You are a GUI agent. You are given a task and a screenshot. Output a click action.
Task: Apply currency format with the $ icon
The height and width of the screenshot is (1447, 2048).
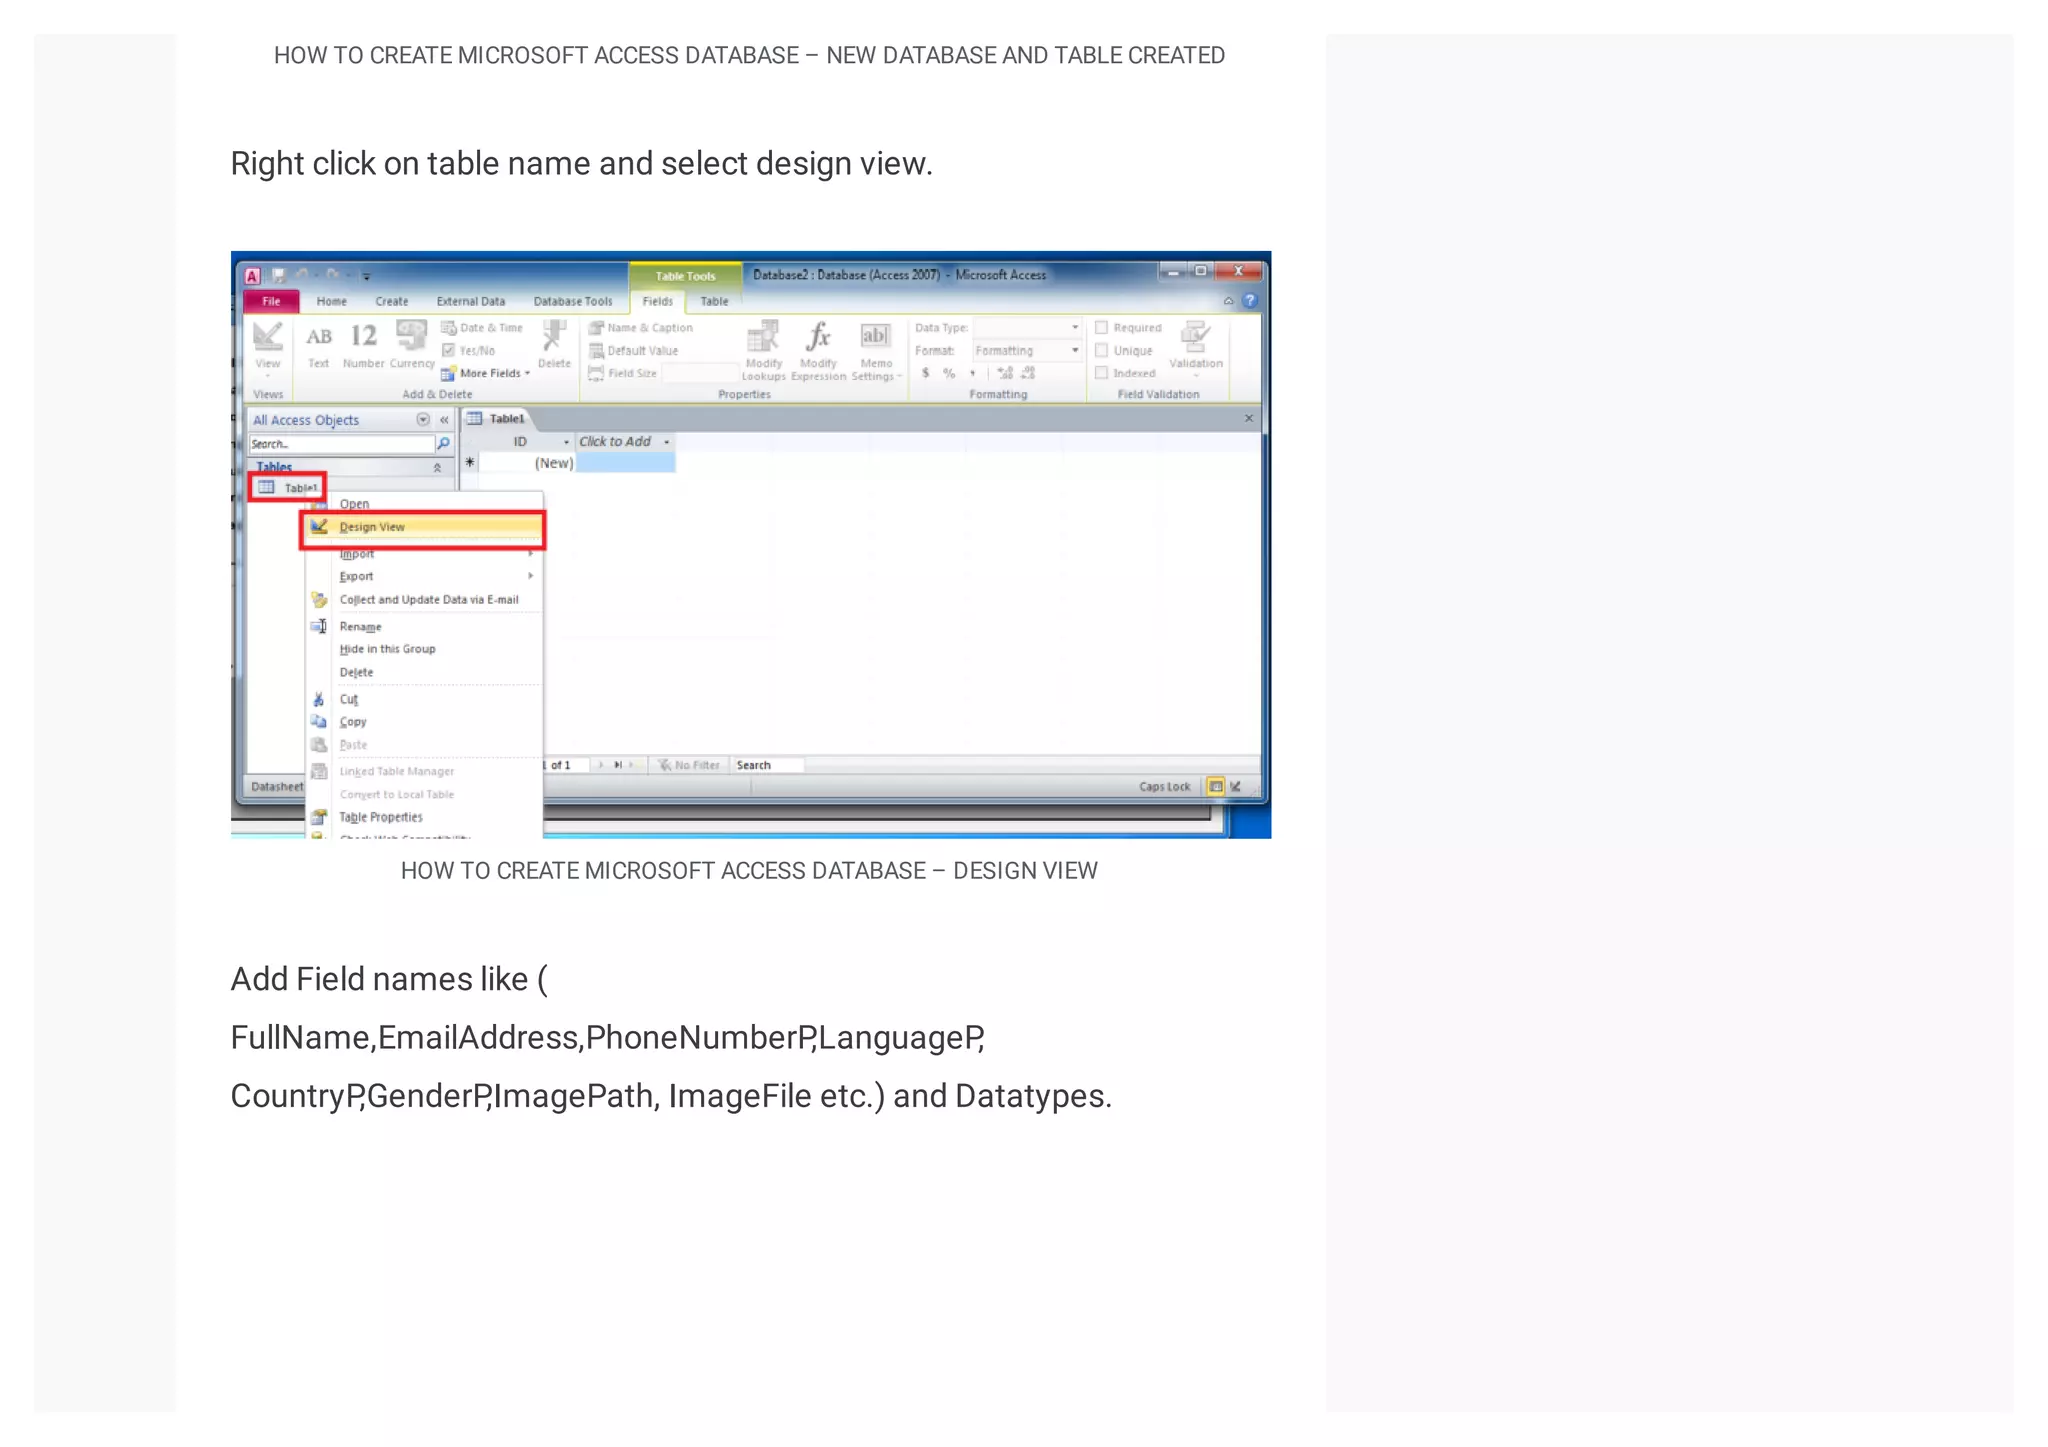tap(926, 373)
